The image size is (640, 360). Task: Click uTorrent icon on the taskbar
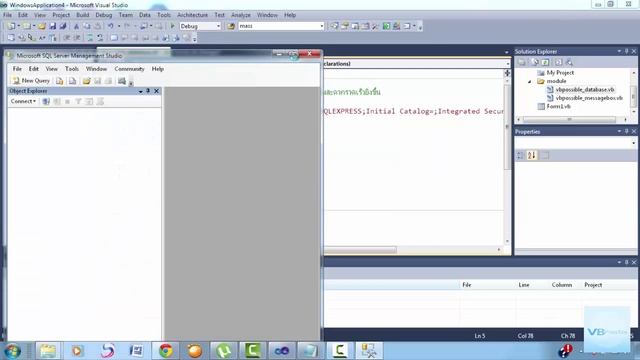(224, 351)
